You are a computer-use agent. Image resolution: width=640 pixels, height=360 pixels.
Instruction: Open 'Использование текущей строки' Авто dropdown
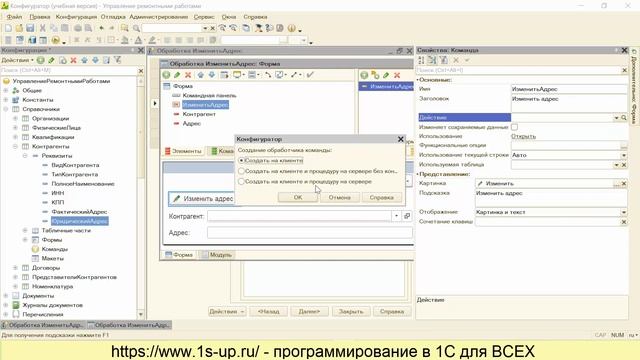[624, 155]
